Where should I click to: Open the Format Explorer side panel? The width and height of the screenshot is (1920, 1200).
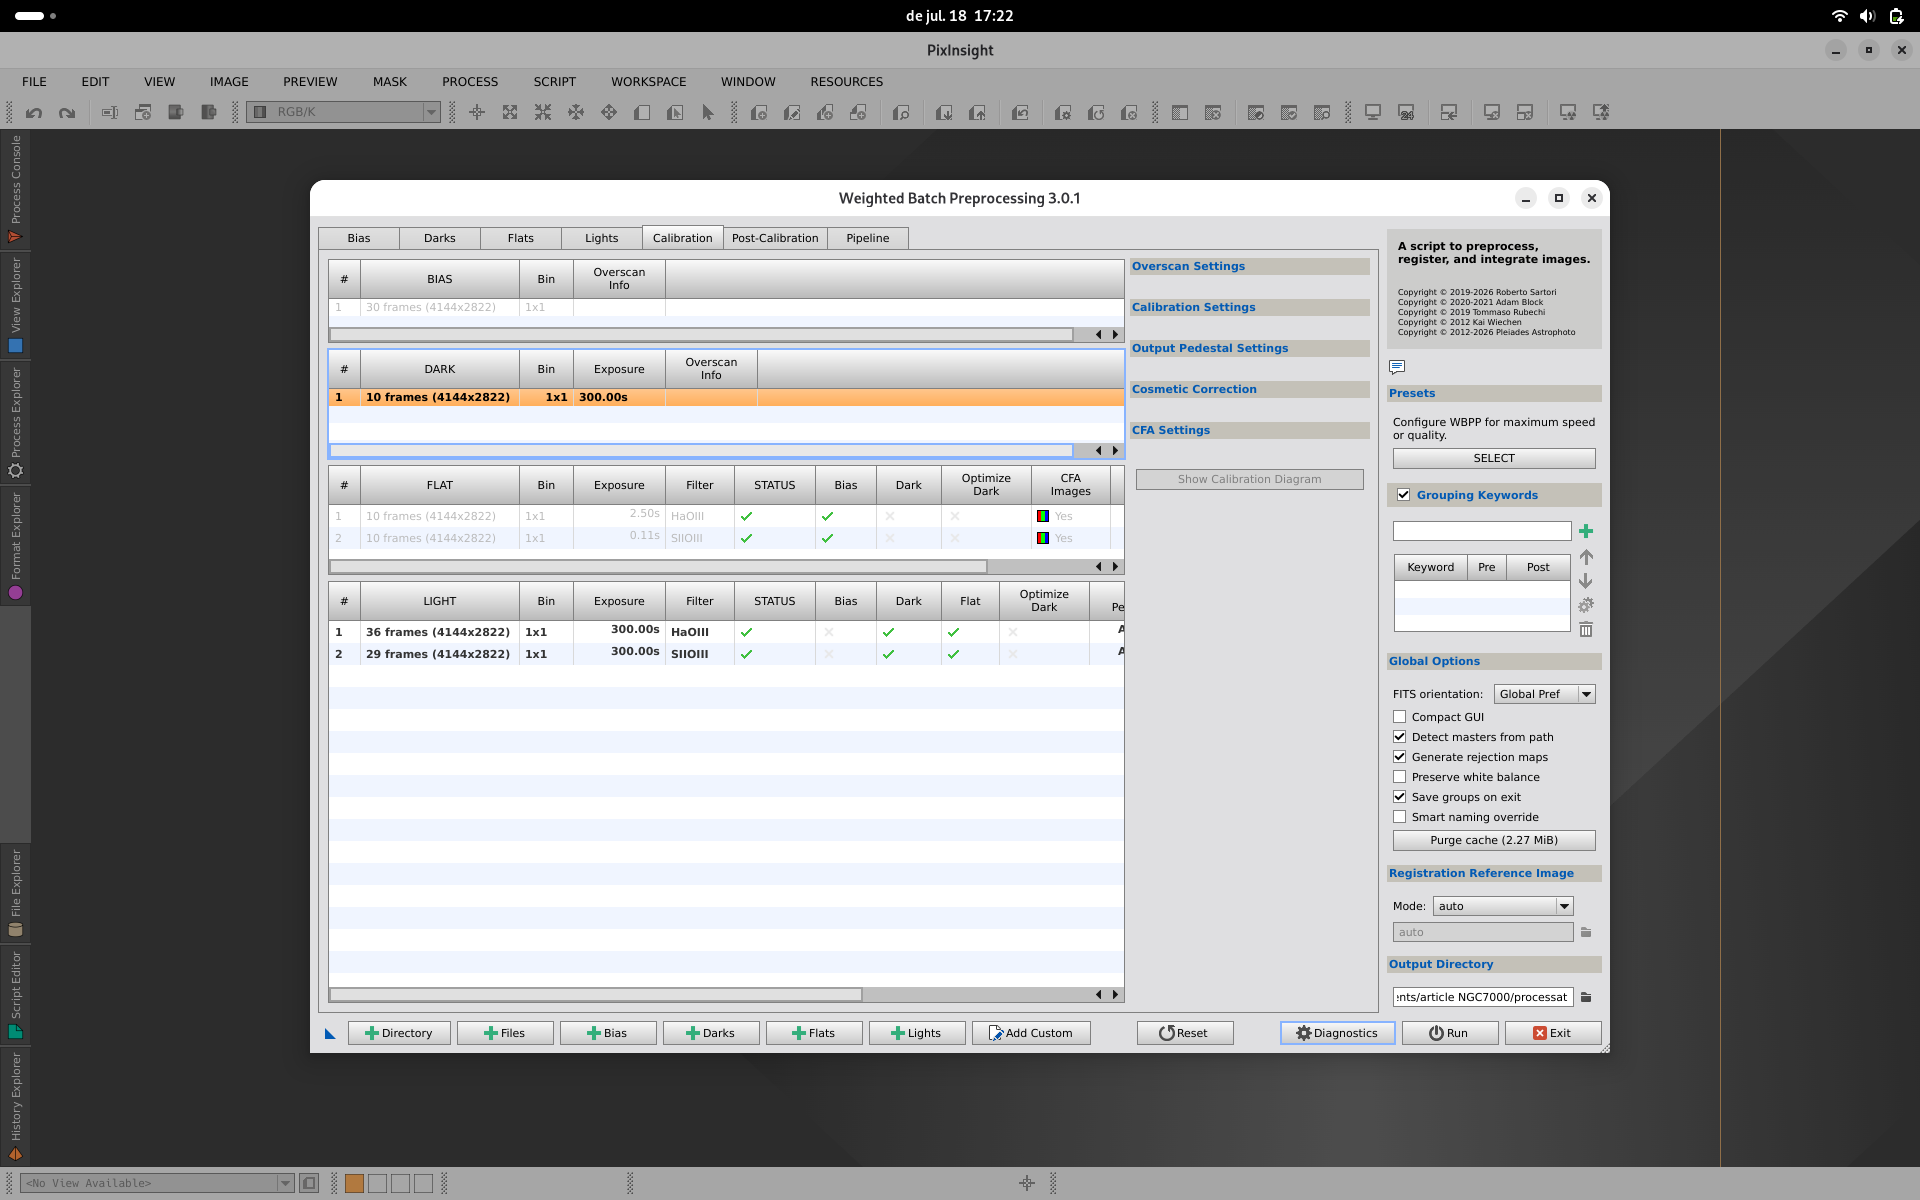(15, 546)
